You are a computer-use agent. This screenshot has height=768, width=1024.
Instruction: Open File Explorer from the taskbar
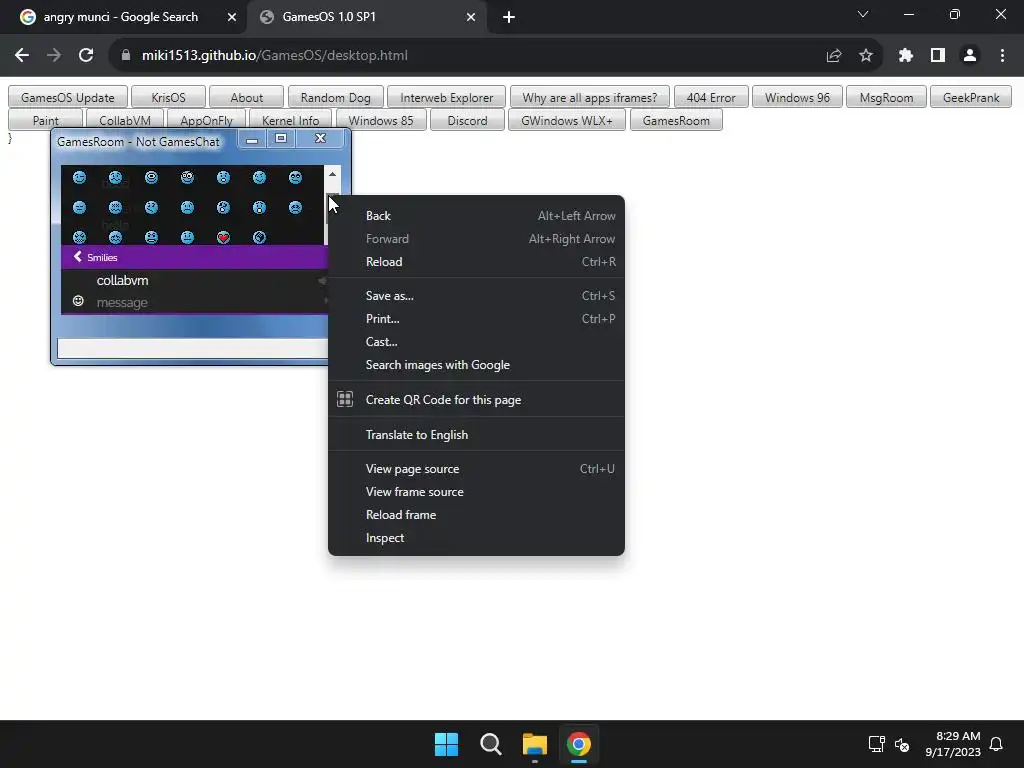534,744
